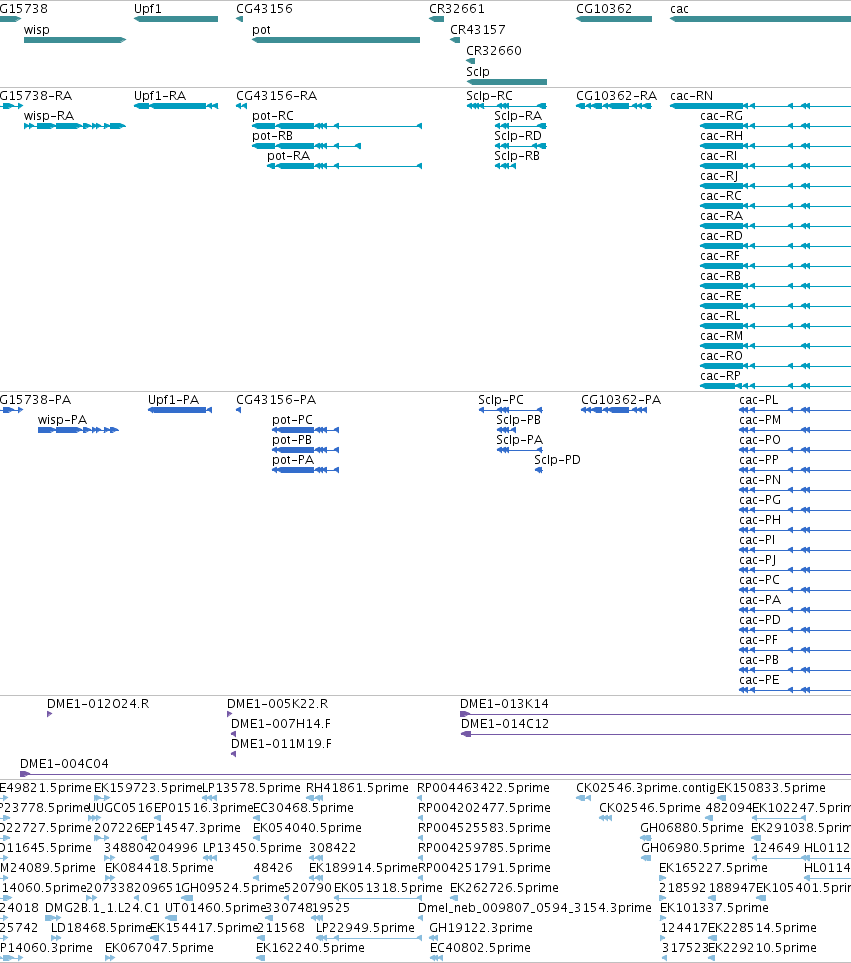Open the DME1-011M19.F clone label
The width and height of the screenshot is (851, 963).
click(x=281, y=743)
